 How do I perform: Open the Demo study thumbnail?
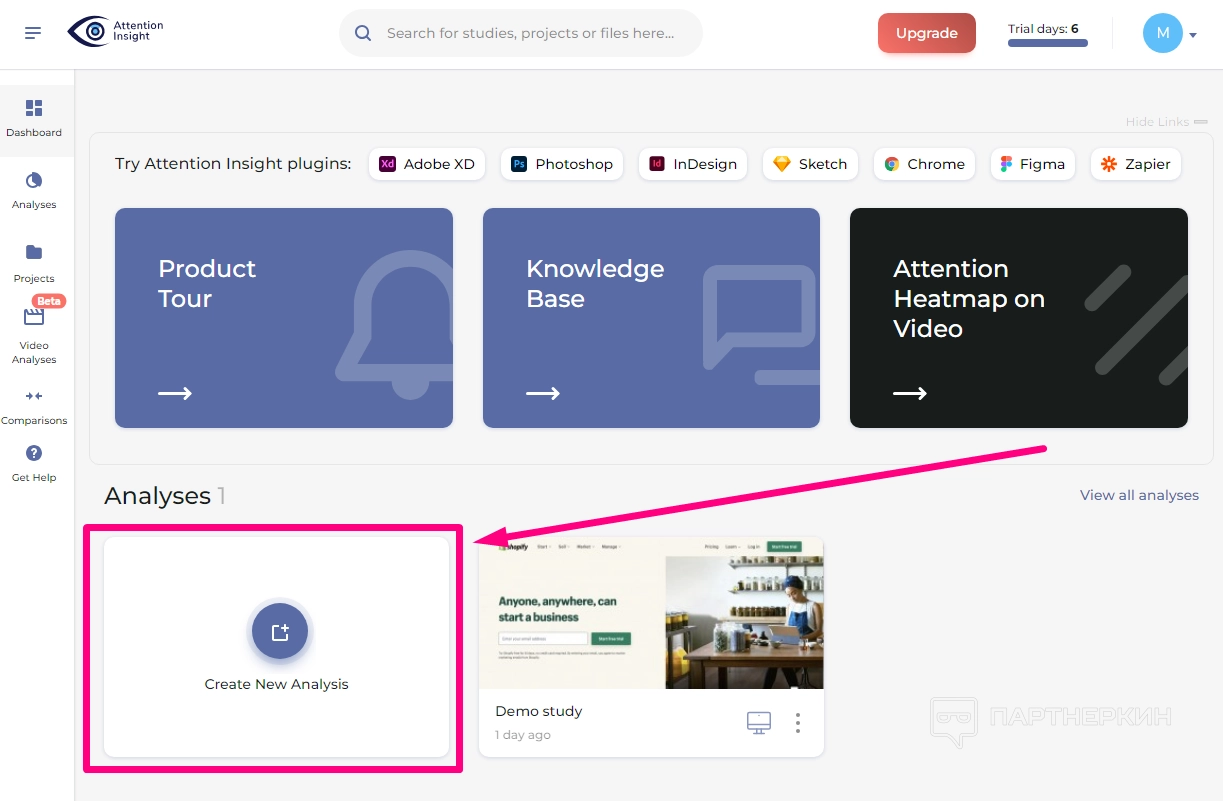click(x=651, y=613)
